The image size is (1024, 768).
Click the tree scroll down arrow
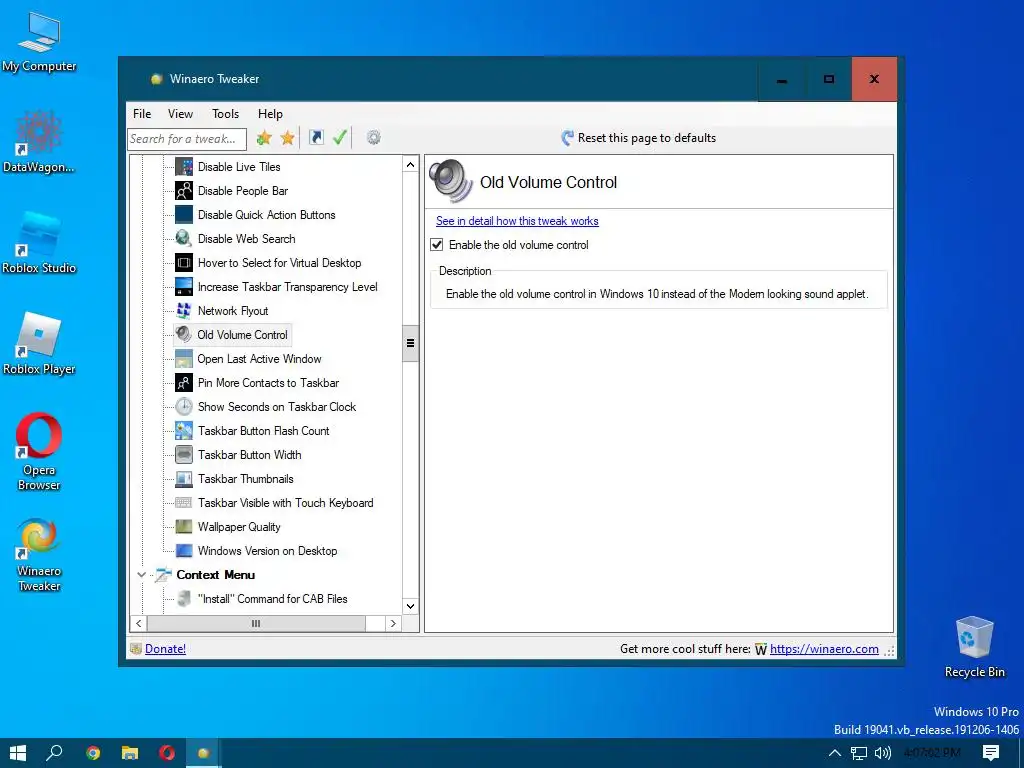(410, 606)
